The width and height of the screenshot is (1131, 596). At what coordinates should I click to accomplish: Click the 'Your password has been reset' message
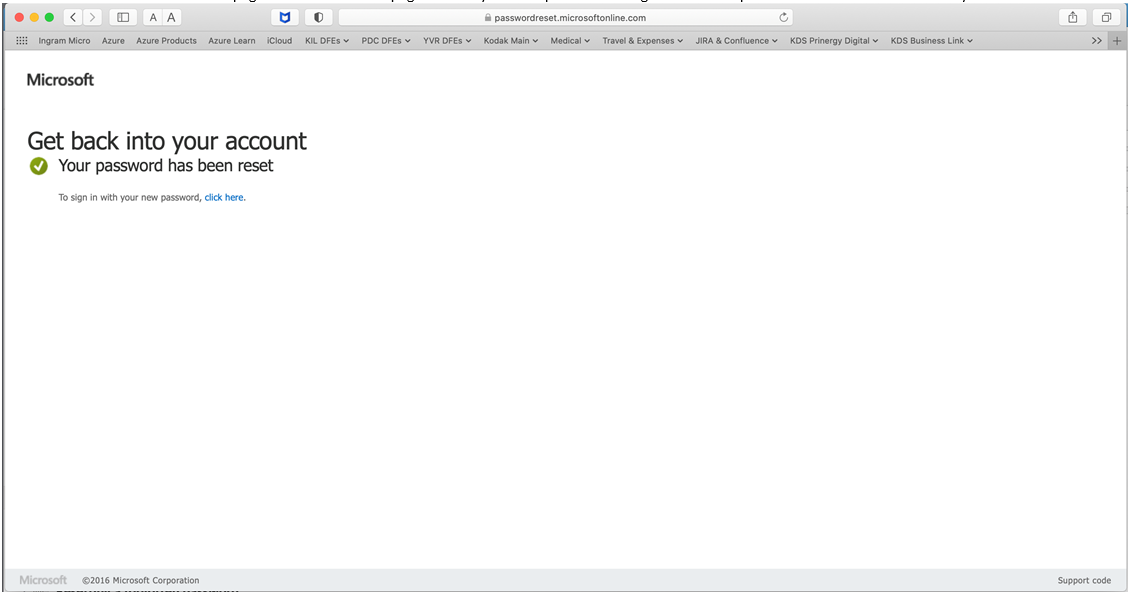(x=166, y=166)
